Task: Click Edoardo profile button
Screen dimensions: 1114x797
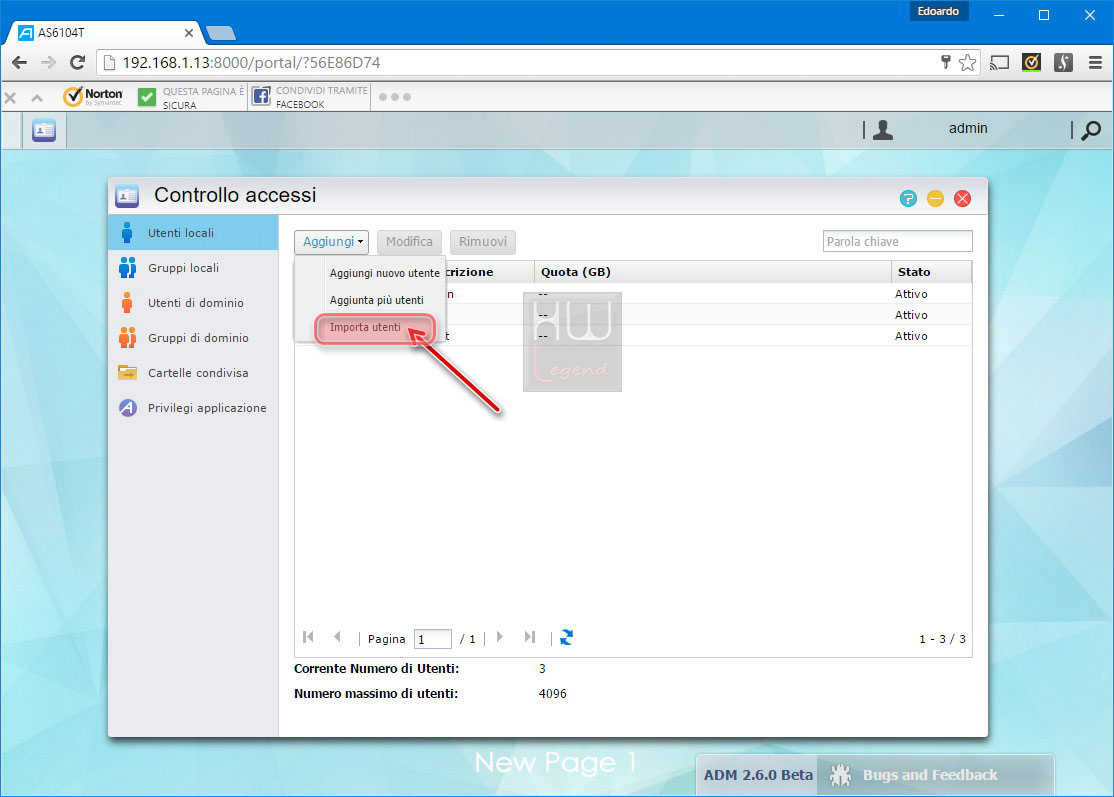Action: tap(938, 11)
